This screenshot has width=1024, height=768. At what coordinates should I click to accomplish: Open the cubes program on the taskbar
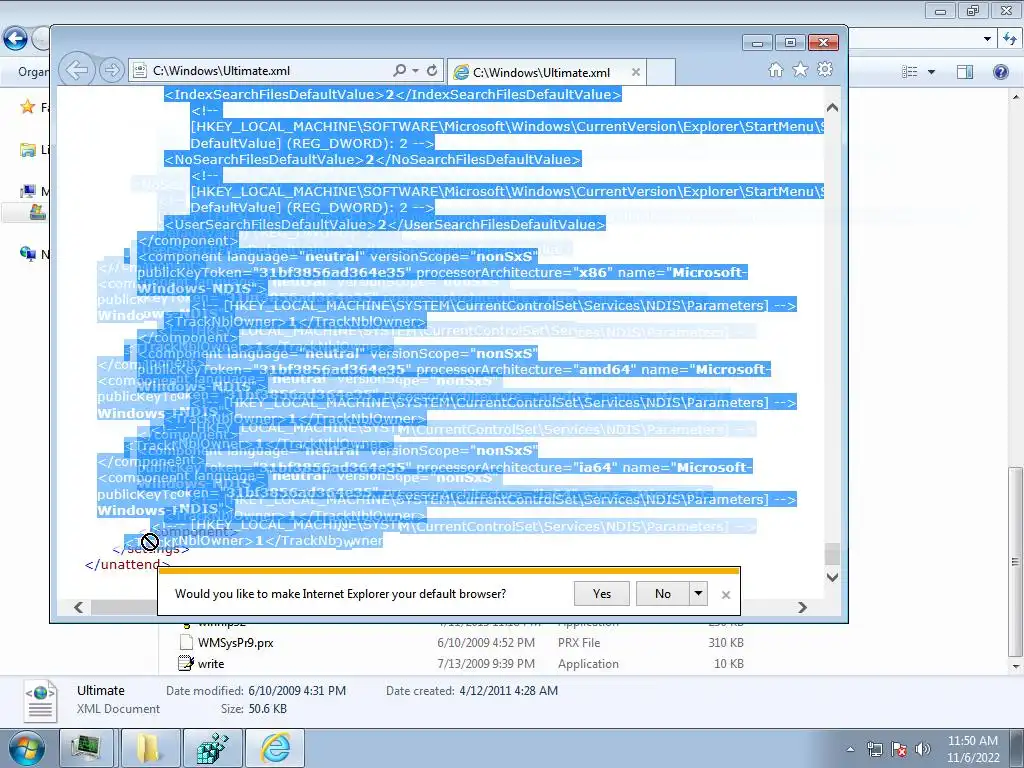pos(212,748)
